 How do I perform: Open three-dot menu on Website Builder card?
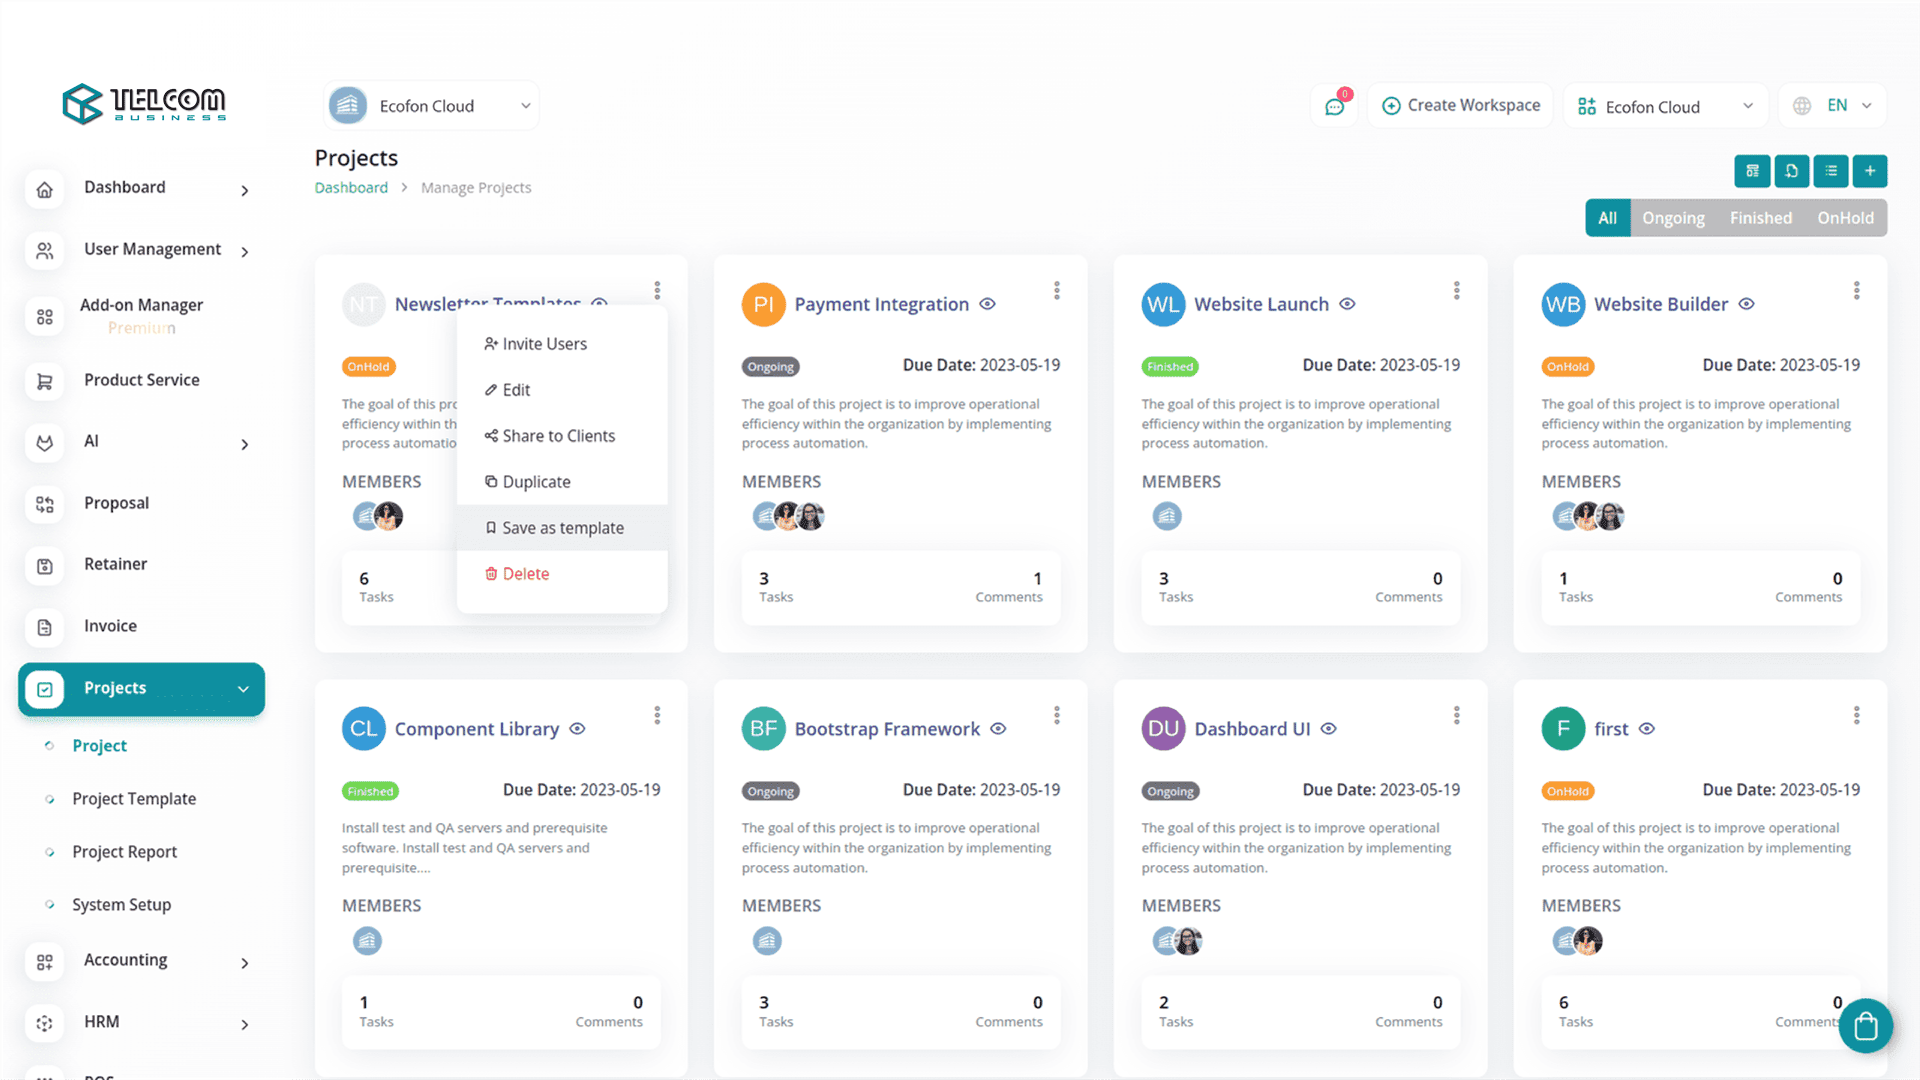[1856, 291]
